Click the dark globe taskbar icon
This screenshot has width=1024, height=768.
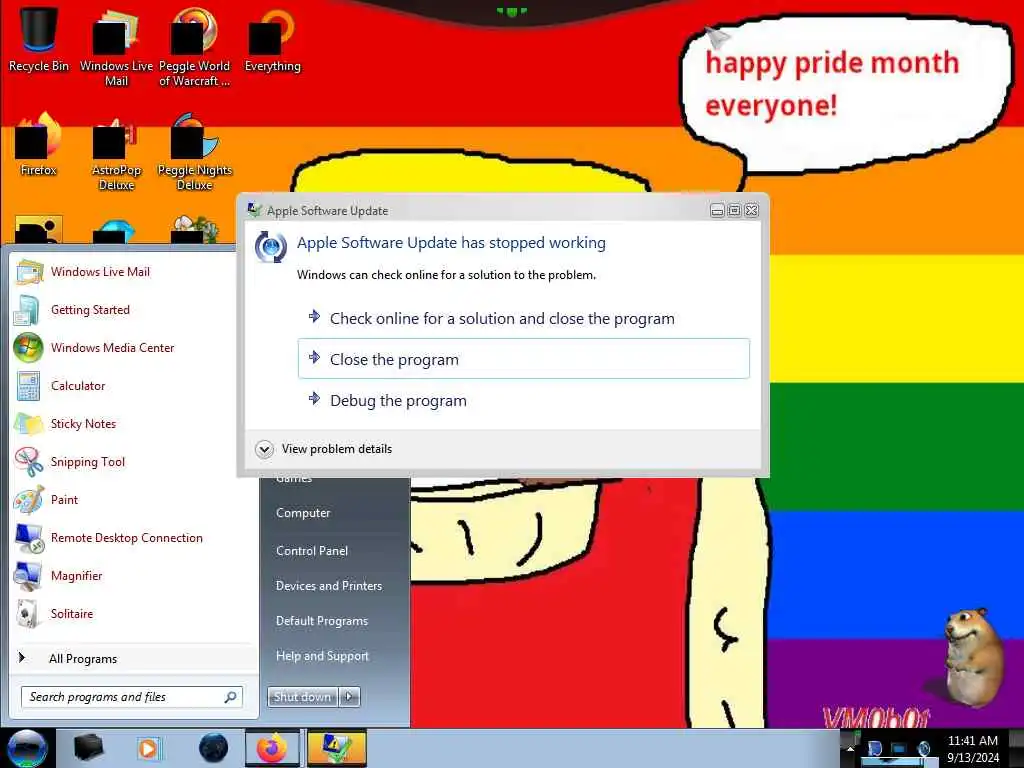214,748
